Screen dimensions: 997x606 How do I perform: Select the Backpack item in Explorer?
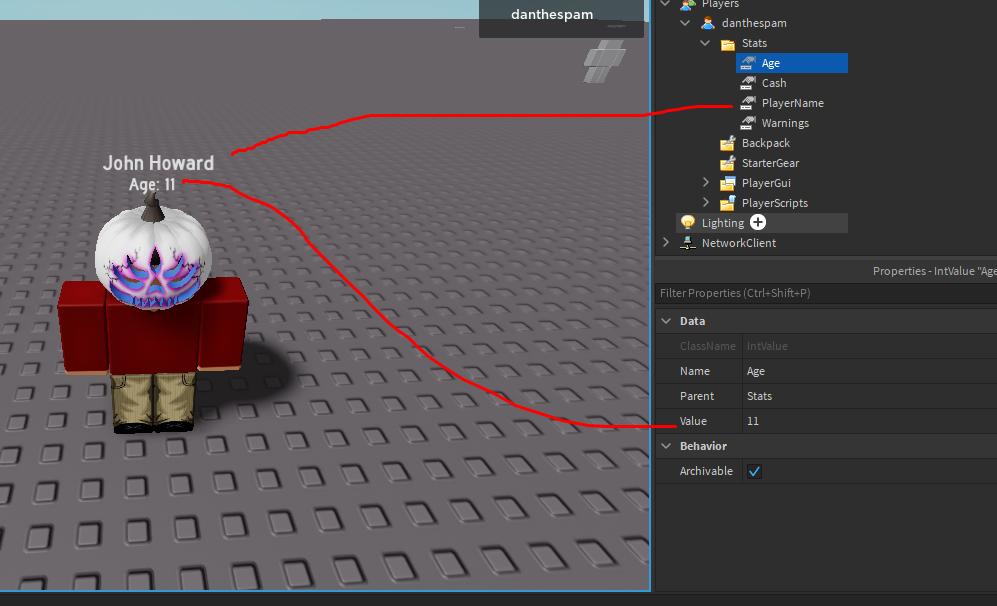(x=766, y=143)
